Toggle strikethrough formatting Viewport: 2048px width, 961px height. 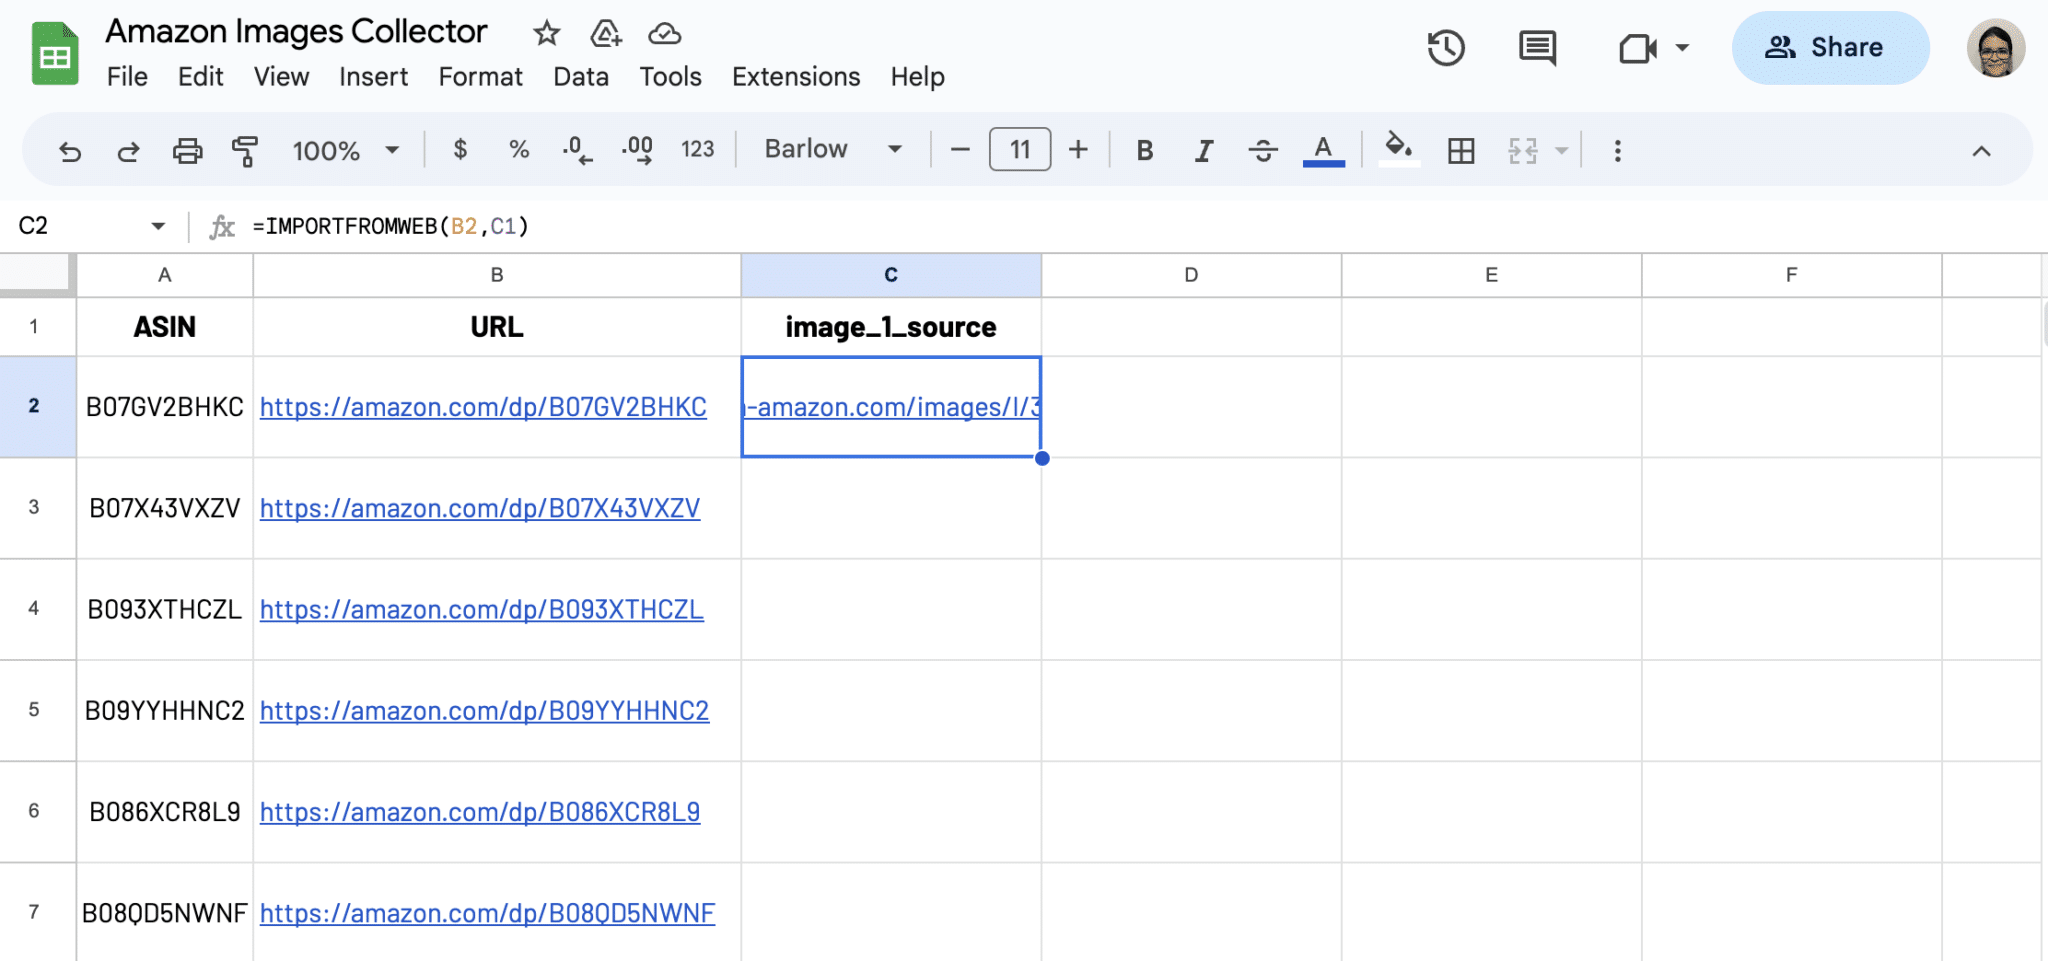(1263, 150)
